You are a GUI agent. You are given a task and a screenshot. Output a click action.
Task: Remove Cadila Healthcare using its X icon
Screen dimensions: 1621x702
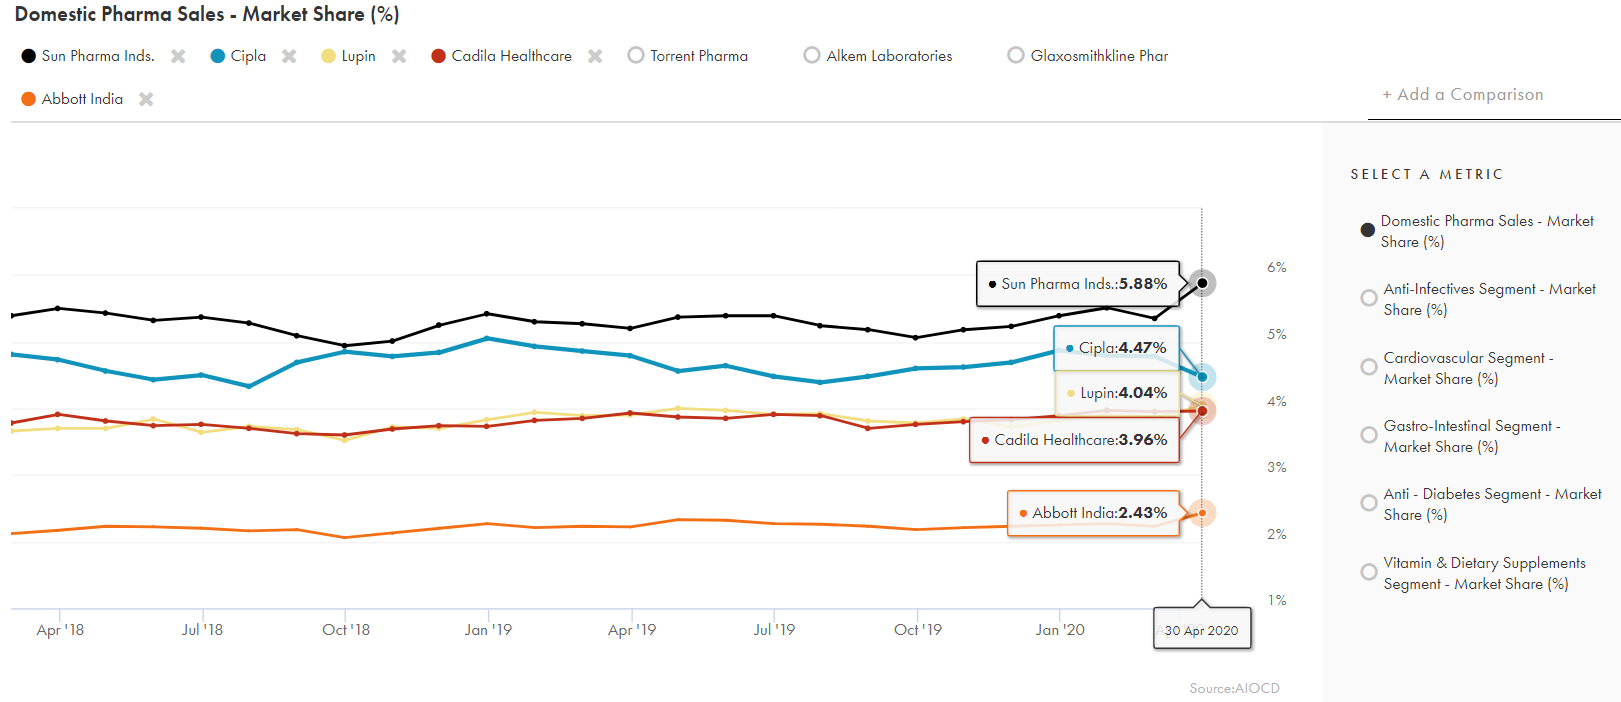pyautogui.click(x=595, y=56)
